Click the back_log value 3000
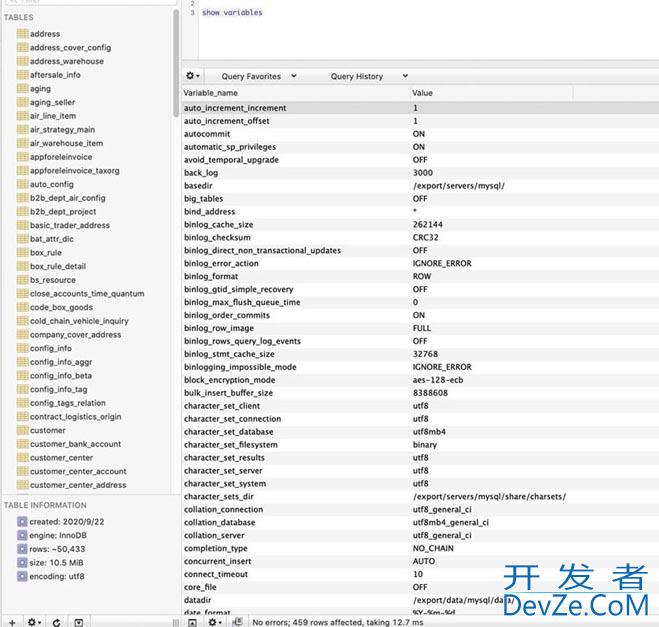 (423, 173)
